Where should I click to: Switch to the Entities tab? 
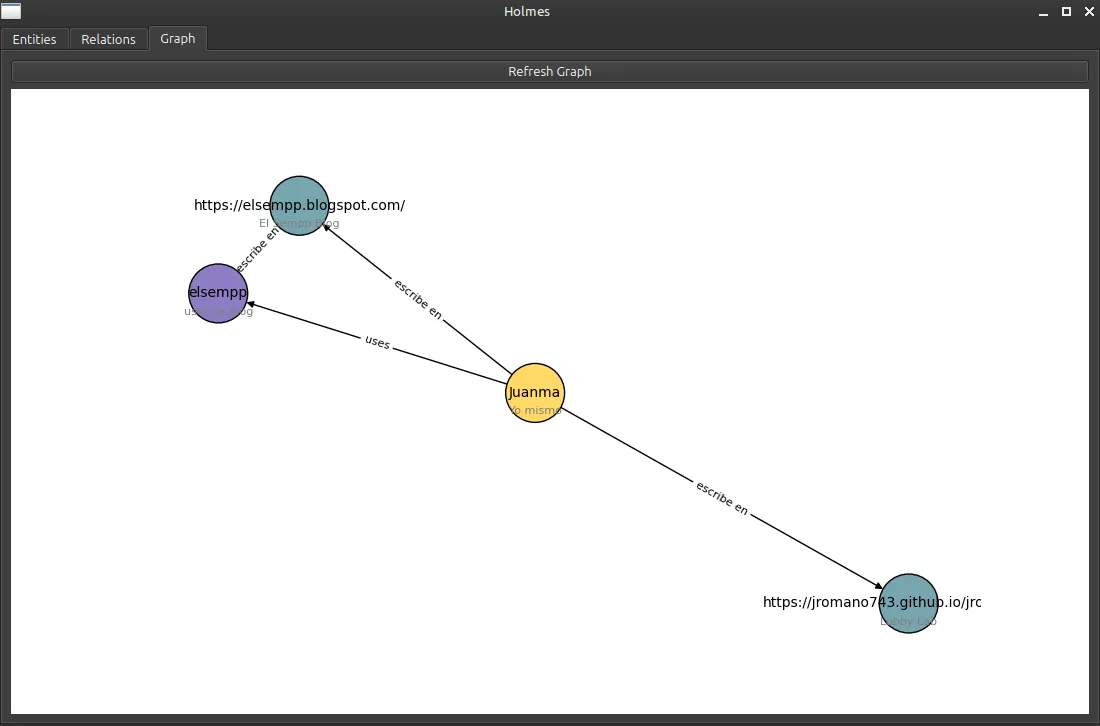(x=34, y=39)
